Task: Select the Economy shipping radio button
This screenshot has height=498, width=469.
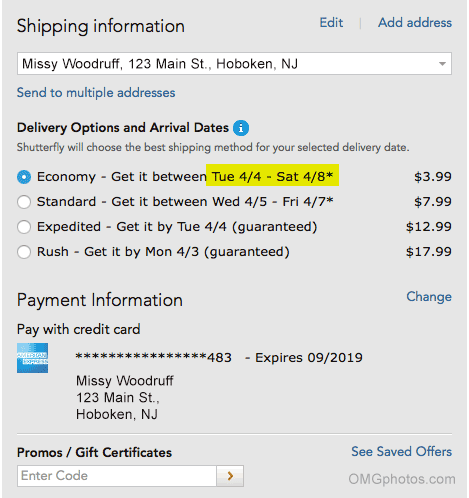Action: pyautogui.click(x=24, y=177)
